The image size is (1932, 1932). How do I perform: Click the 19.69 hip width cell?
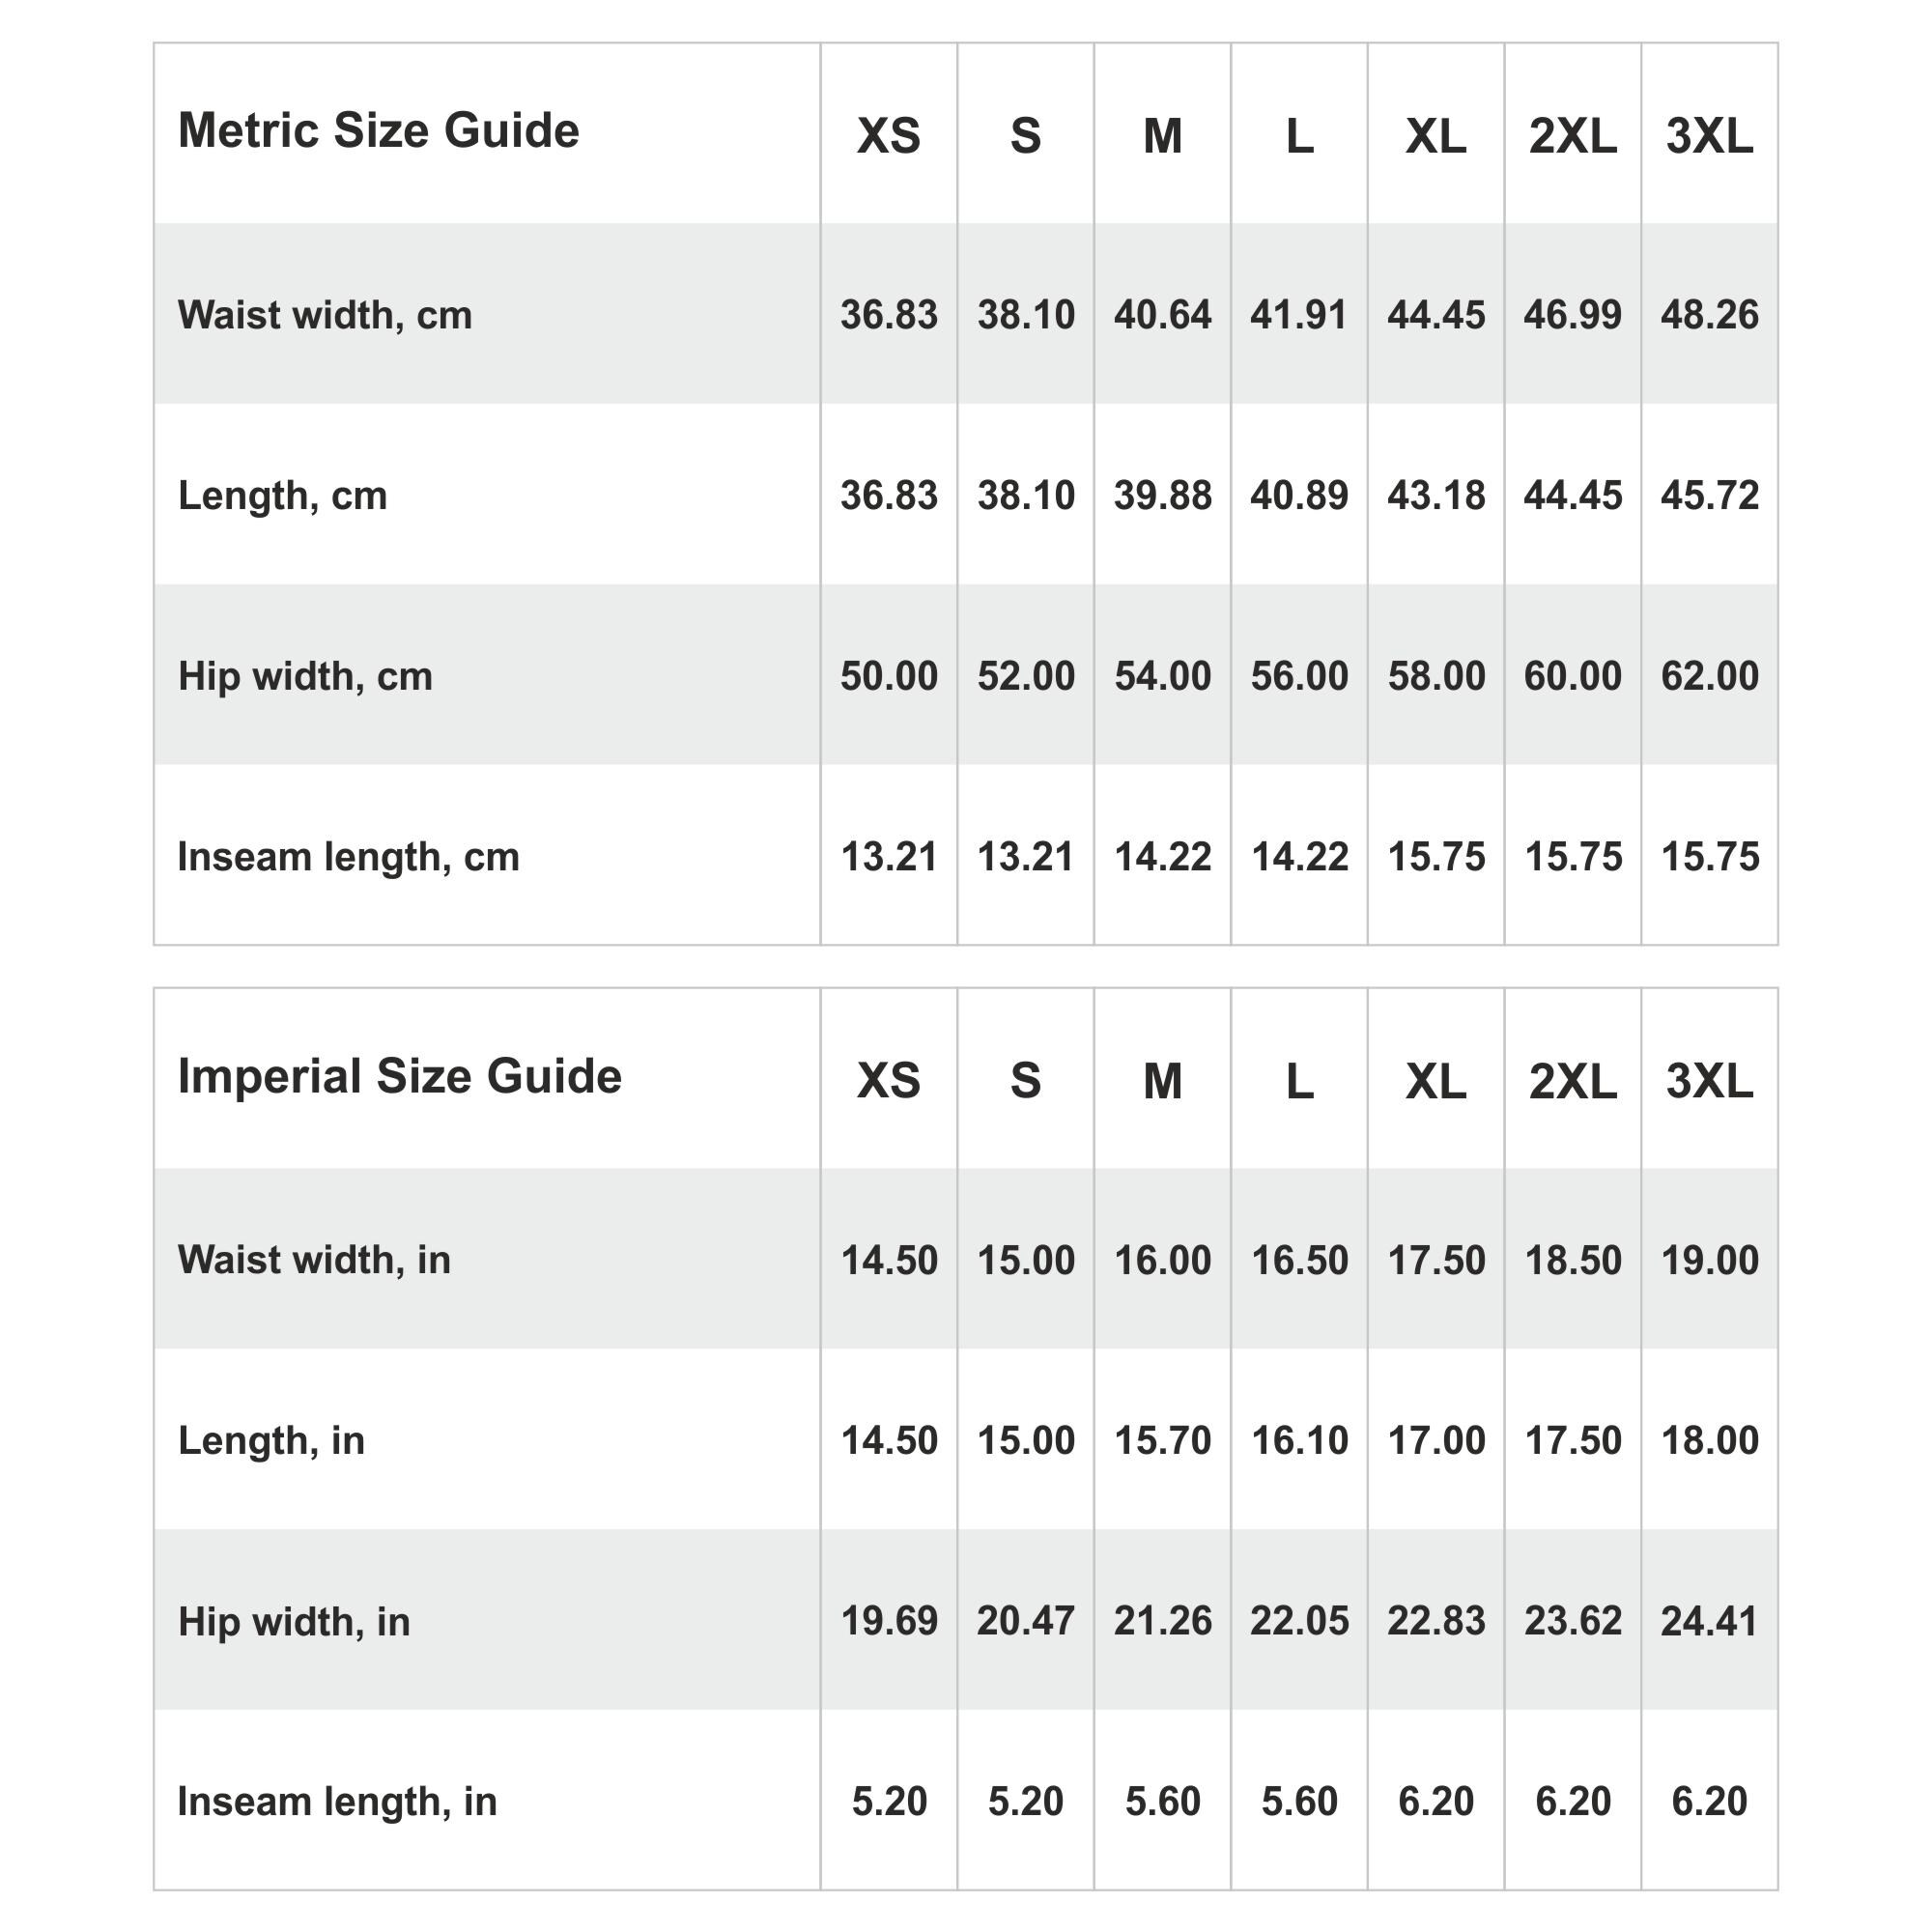pos(888,1621)
